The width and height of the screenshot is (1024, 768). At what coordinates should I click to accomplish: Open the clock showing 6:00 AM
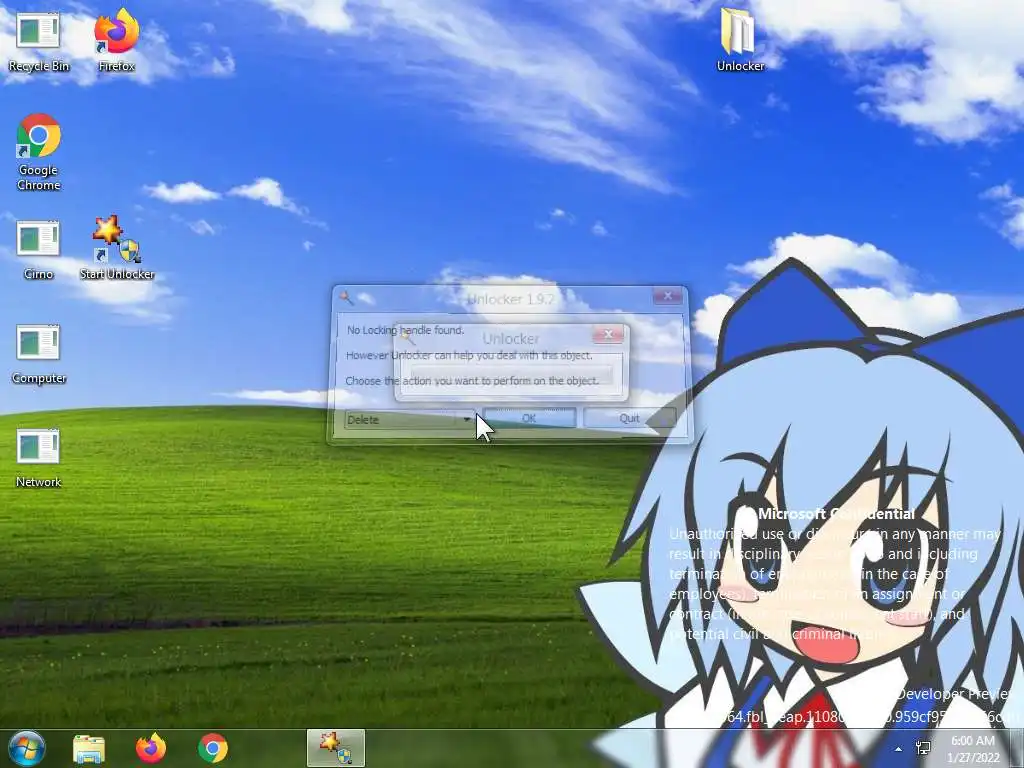(973, 748)
